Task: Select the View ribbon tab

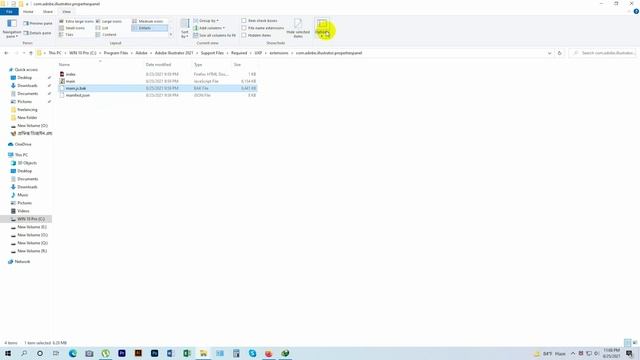Action: pos(67,12)
